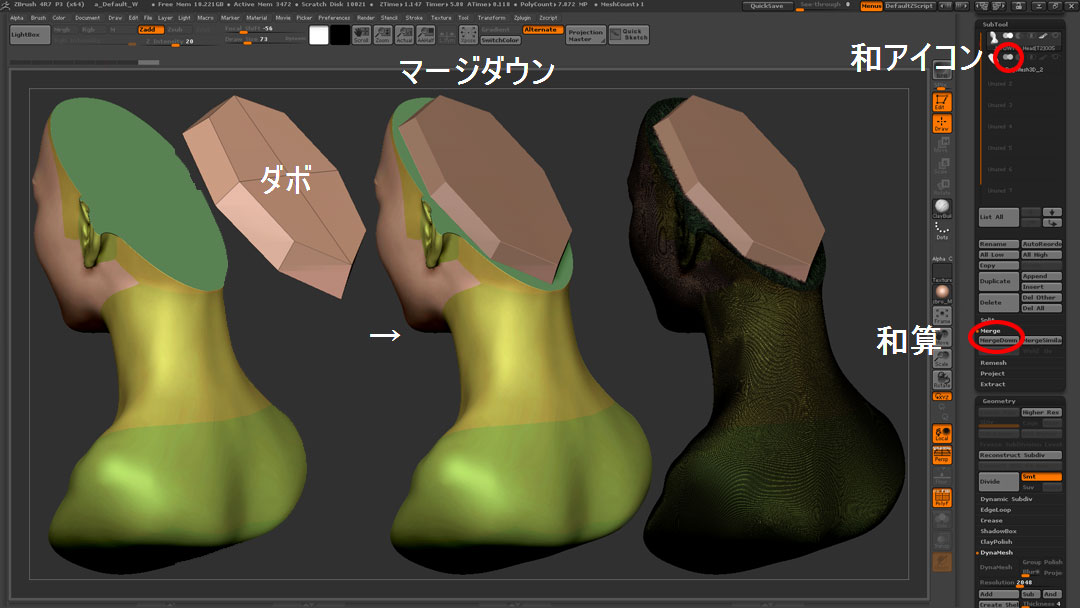Click the canvas Scale navigation icon
1080x608 pixels.
point(942,358)
